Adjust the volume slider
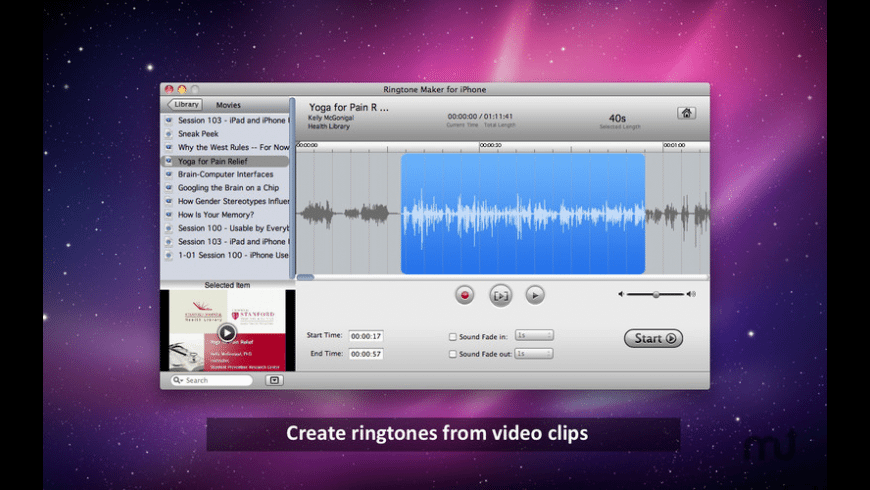 click(656, 294)
